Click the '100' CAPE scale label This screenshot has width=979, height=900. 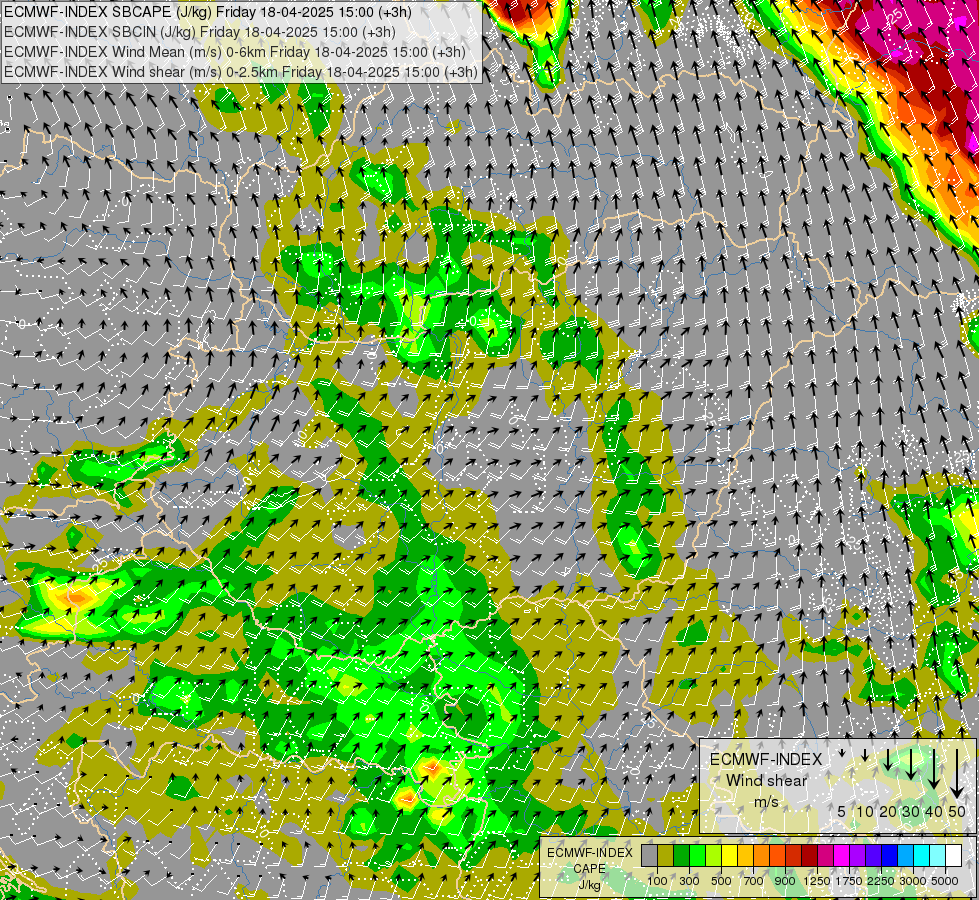coord(657,881)
